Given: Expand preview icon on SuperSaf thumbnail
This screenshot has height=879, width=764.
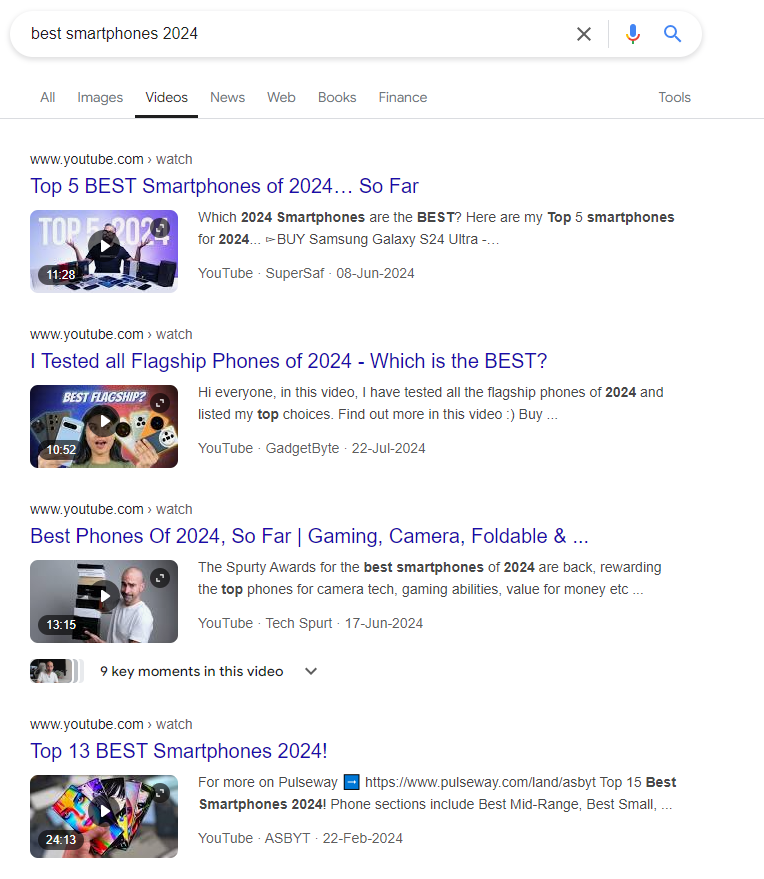Looking at the screenshot, I should 160,228.
